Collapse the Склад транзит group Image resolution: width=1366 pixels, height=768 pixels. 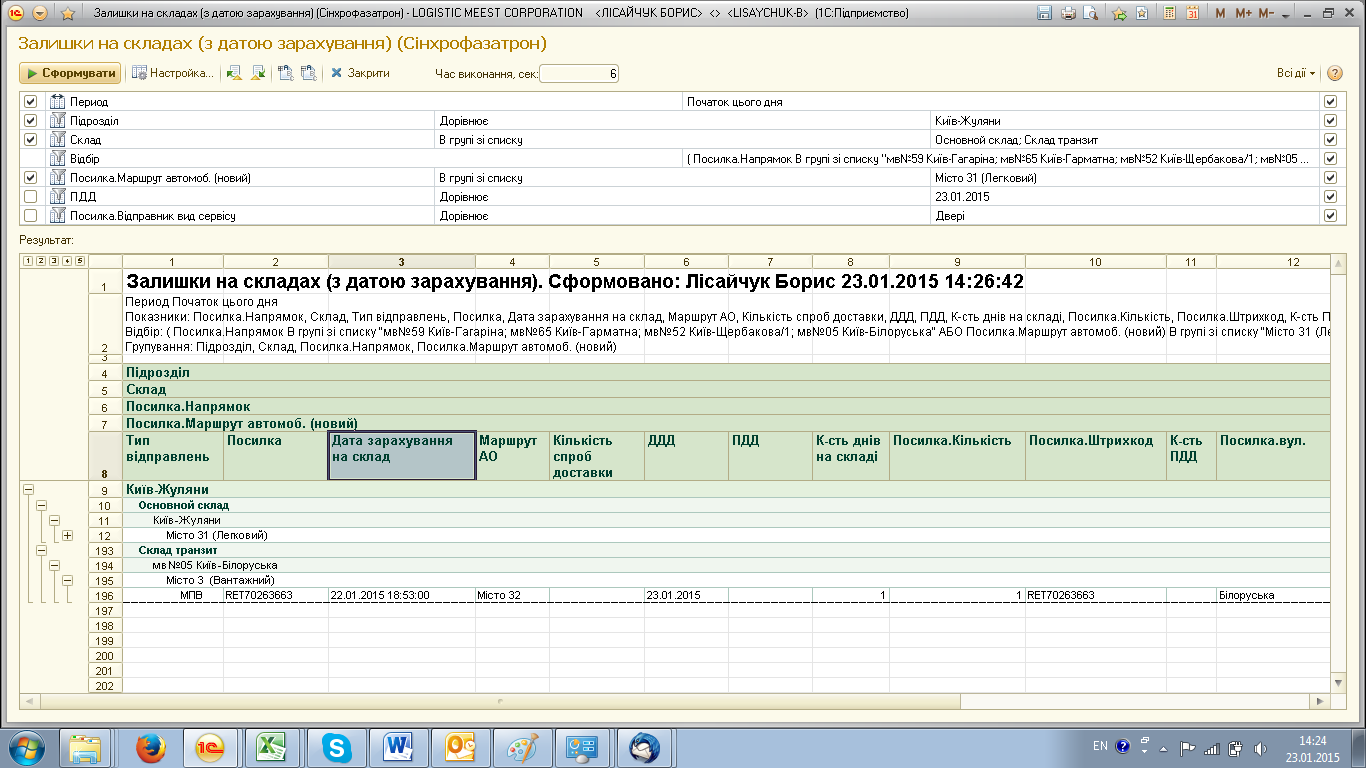41,550
